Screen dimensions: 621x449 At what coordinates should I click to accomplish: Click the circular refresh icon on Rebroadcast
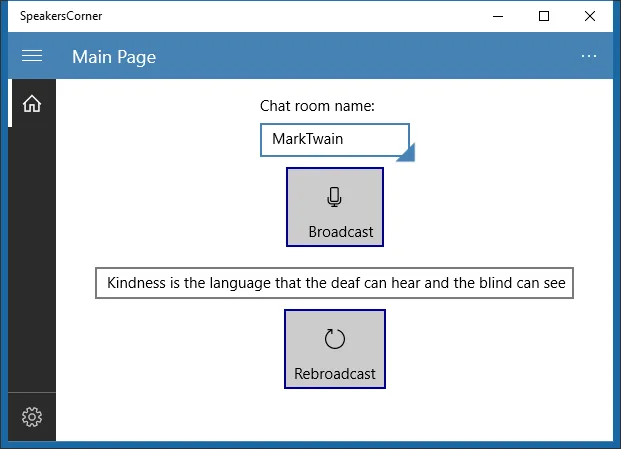click(x=335, y=339)
